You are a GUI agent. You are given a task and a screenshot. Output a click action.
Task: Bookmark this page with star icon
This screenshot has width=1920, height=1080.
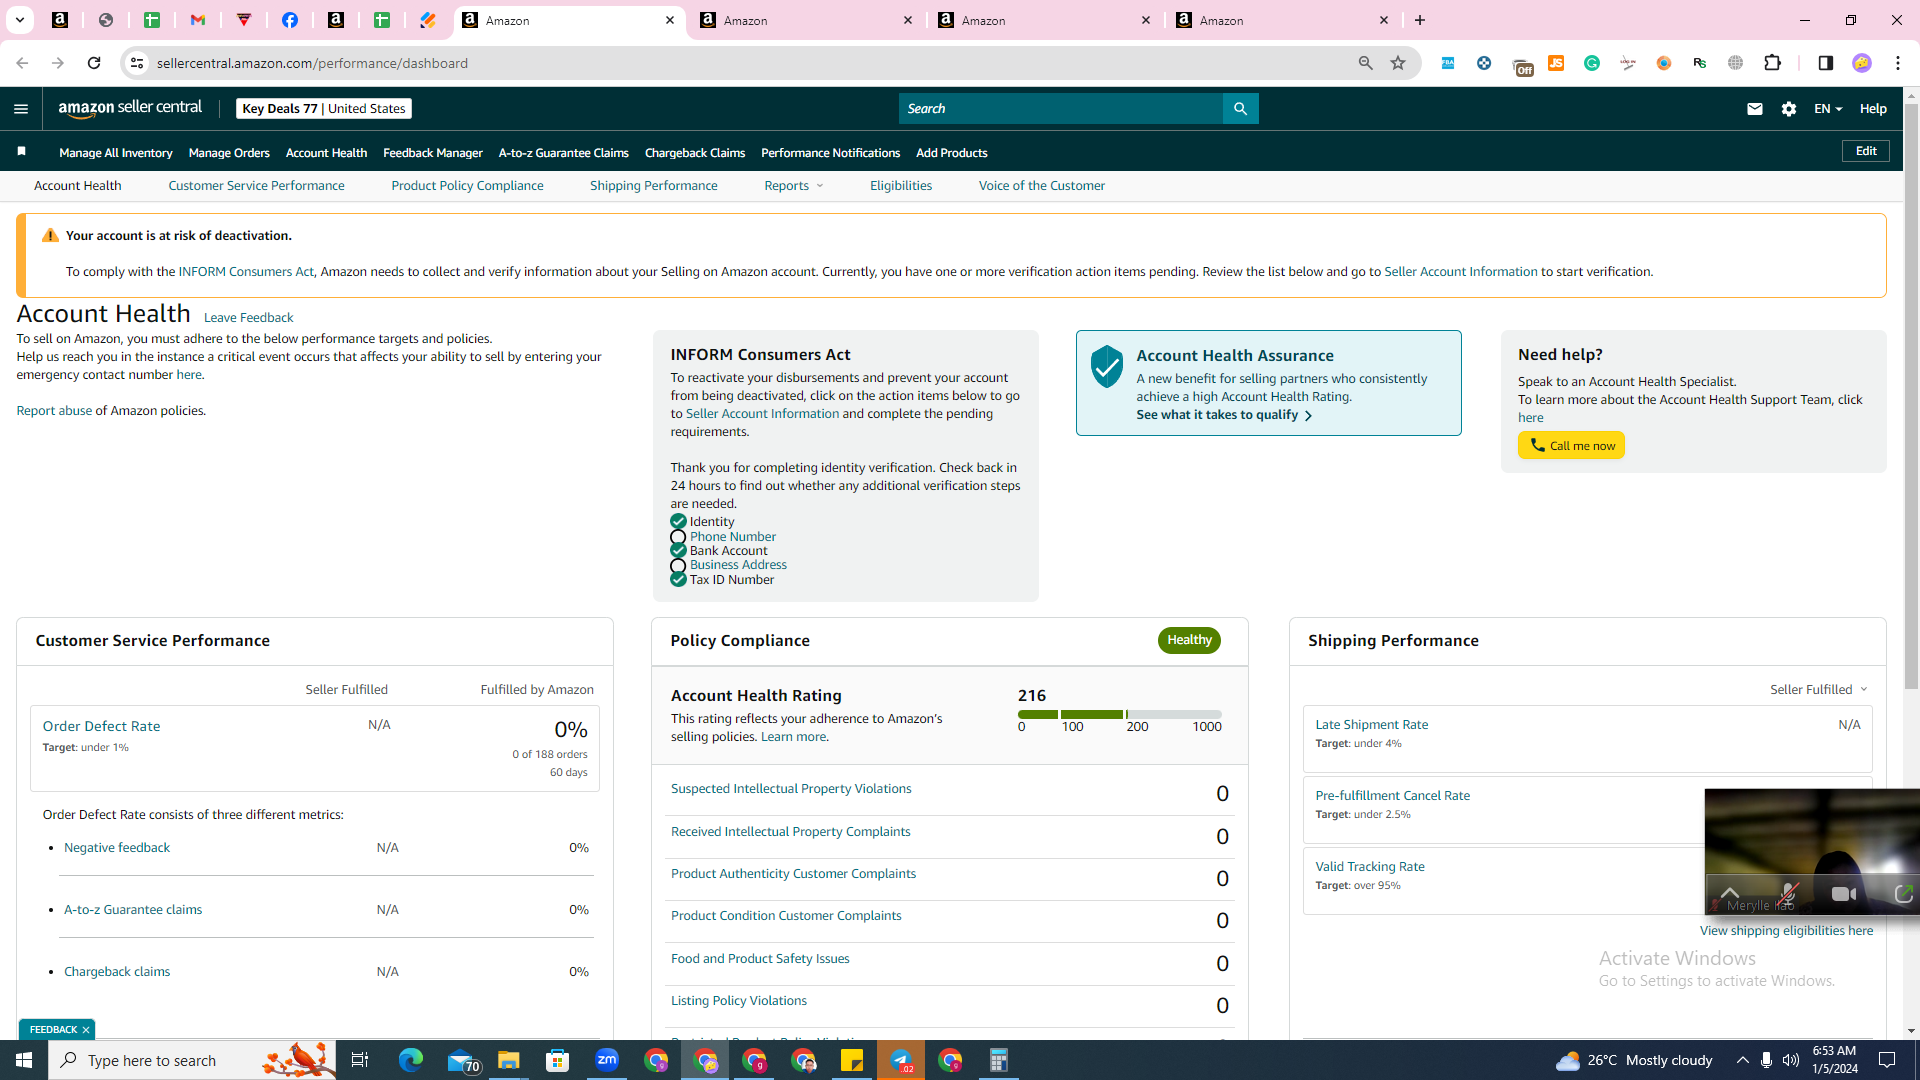(x=1398, y=63)
